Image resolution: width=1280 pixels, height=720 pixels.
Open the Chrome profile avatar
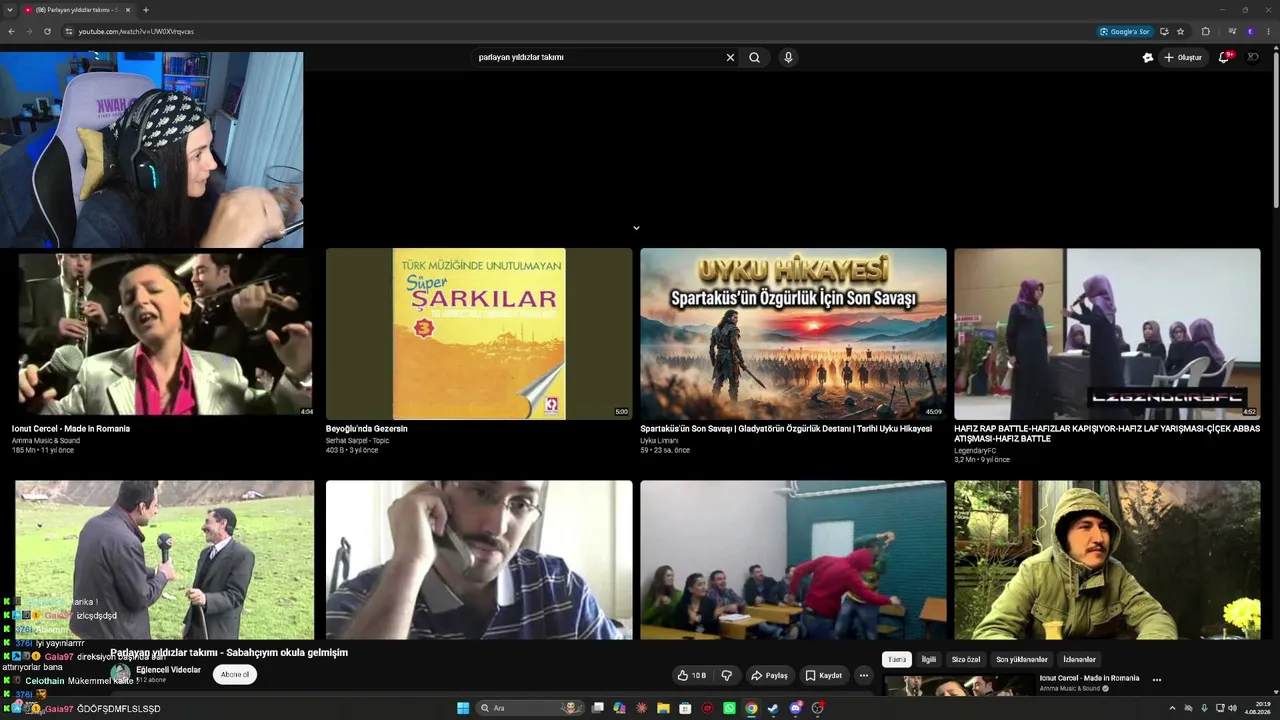click(1250, 31)
